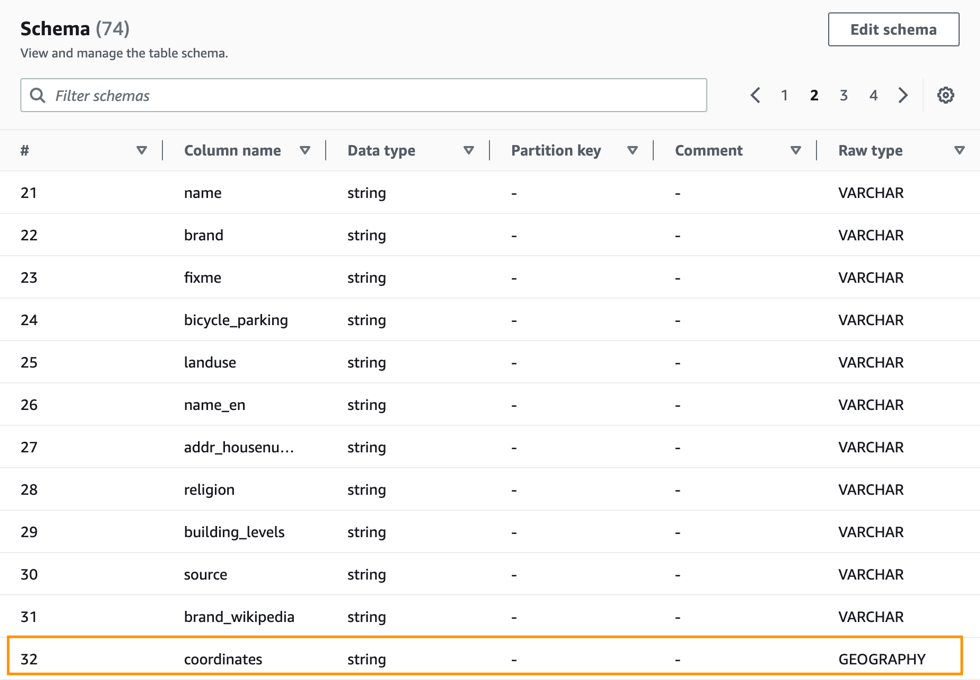Go to previous page using left chevron
This screenshot has width=980, height=680.
[x=755, y=95]
